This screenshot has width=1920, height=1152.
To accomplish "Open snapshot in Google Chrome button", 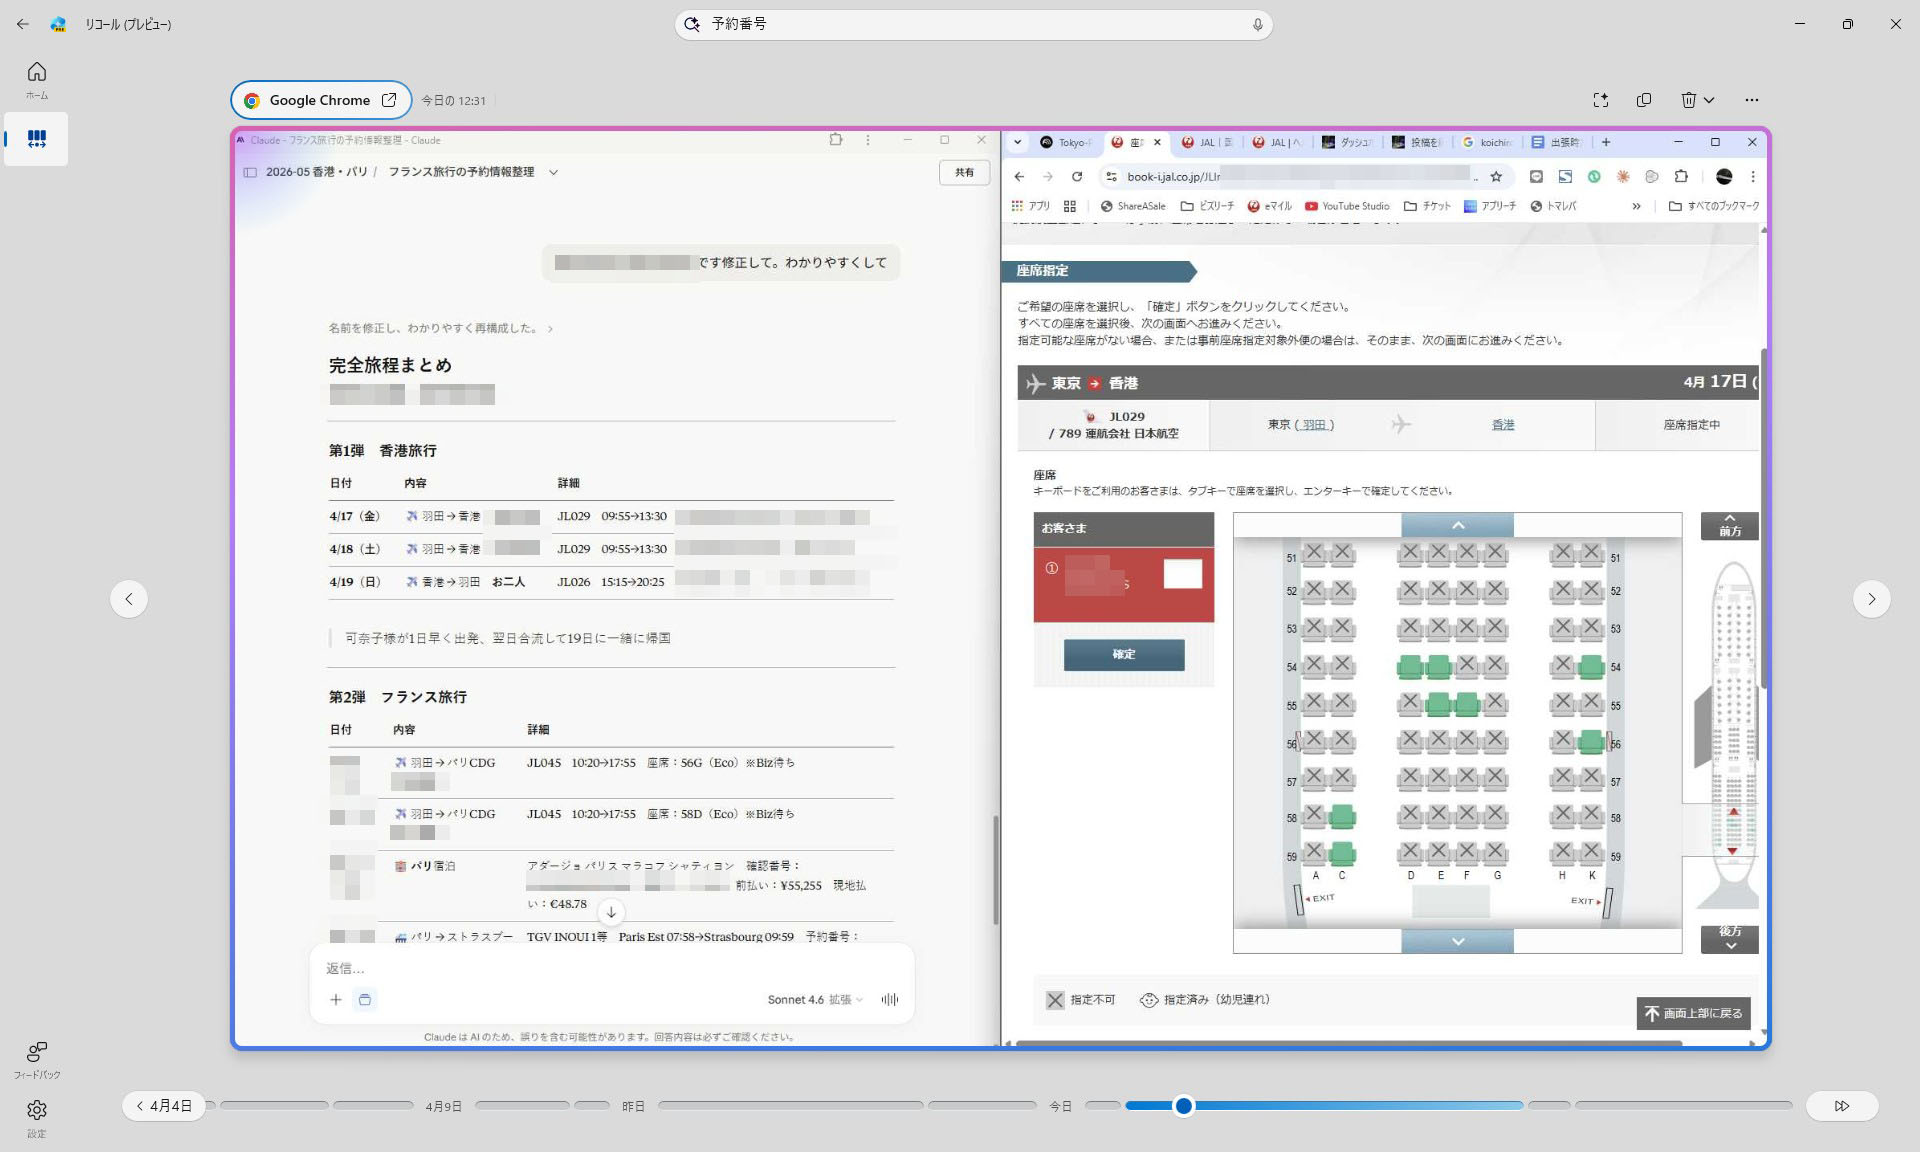I will coord(321,100).
